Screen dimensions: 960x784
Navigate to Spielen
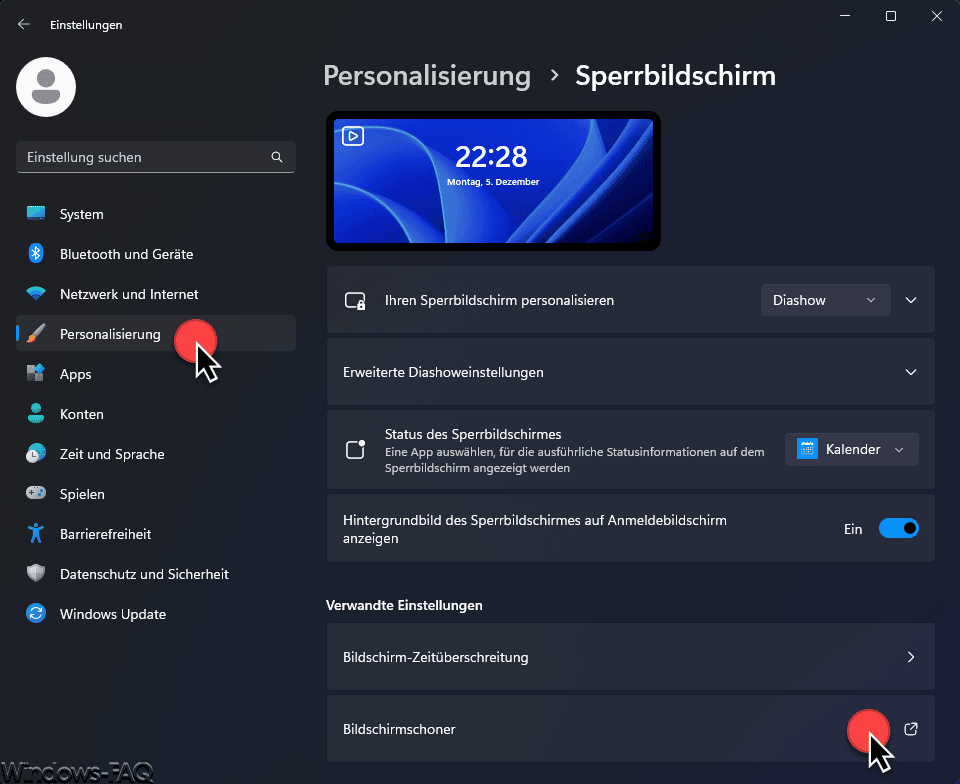[x=156, y=493]
